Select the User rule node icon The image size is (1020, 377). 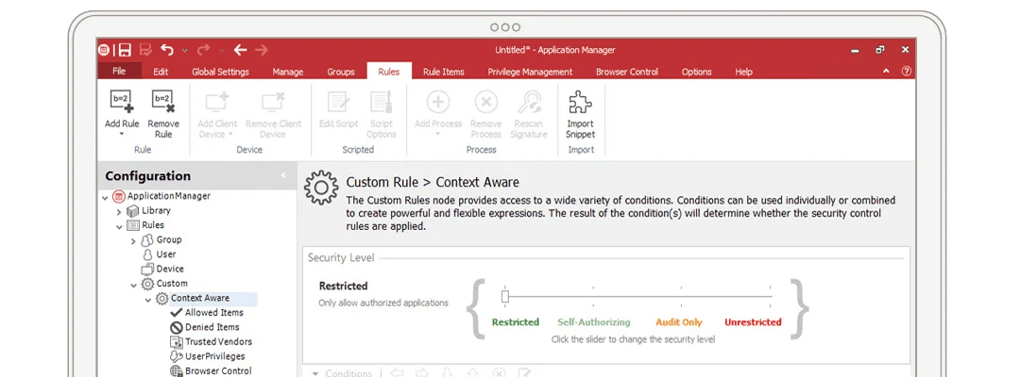pyautogui.click(x=148, y=255)
